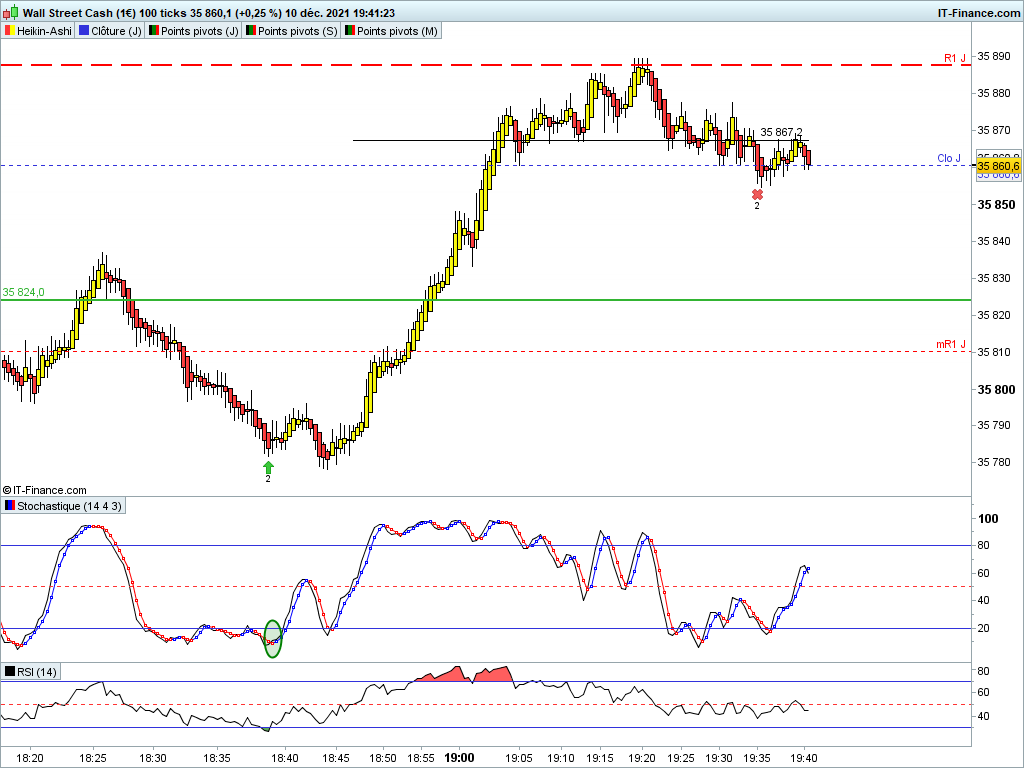
Task: Click the 35 780 price axis label
Action: click(993, 462)
